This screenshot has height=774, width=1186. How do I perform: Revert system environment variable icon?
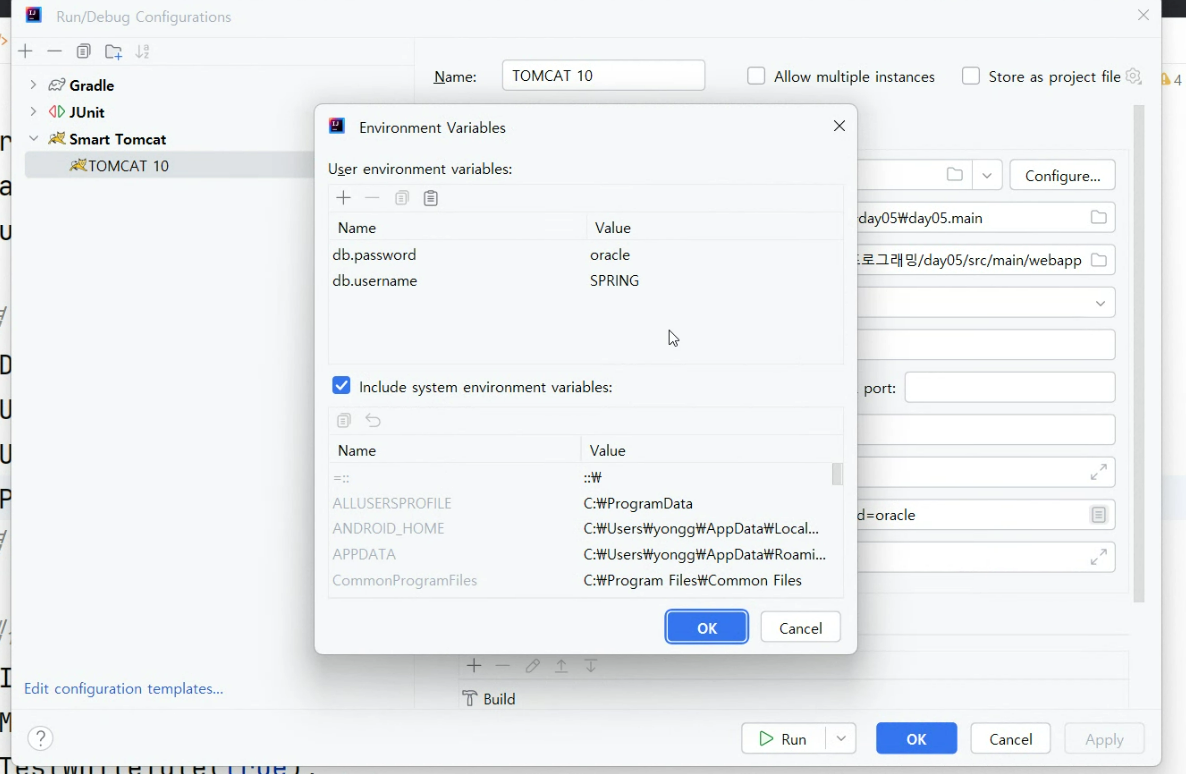click(x=373, y=420)
